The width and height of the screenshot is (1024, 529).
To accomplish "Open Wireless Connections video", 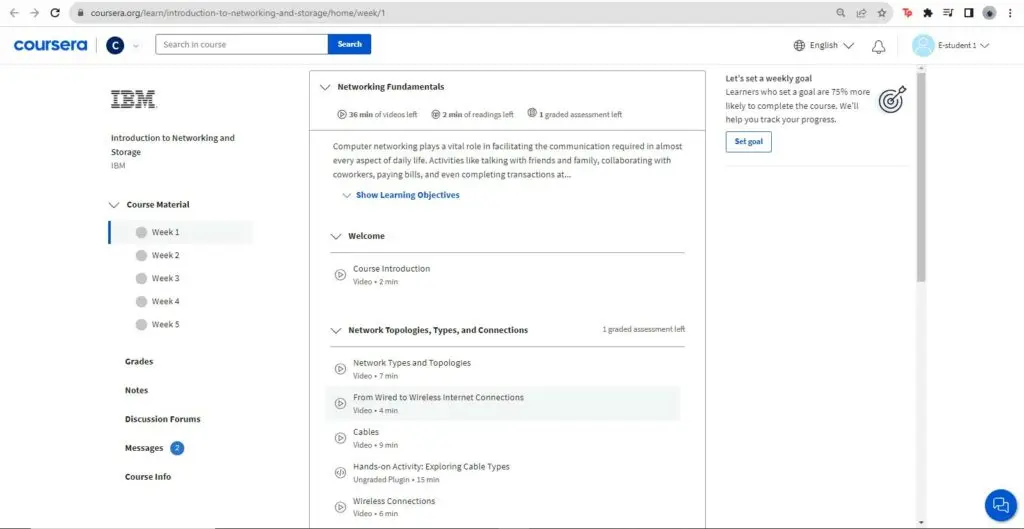I will point(394,501).
